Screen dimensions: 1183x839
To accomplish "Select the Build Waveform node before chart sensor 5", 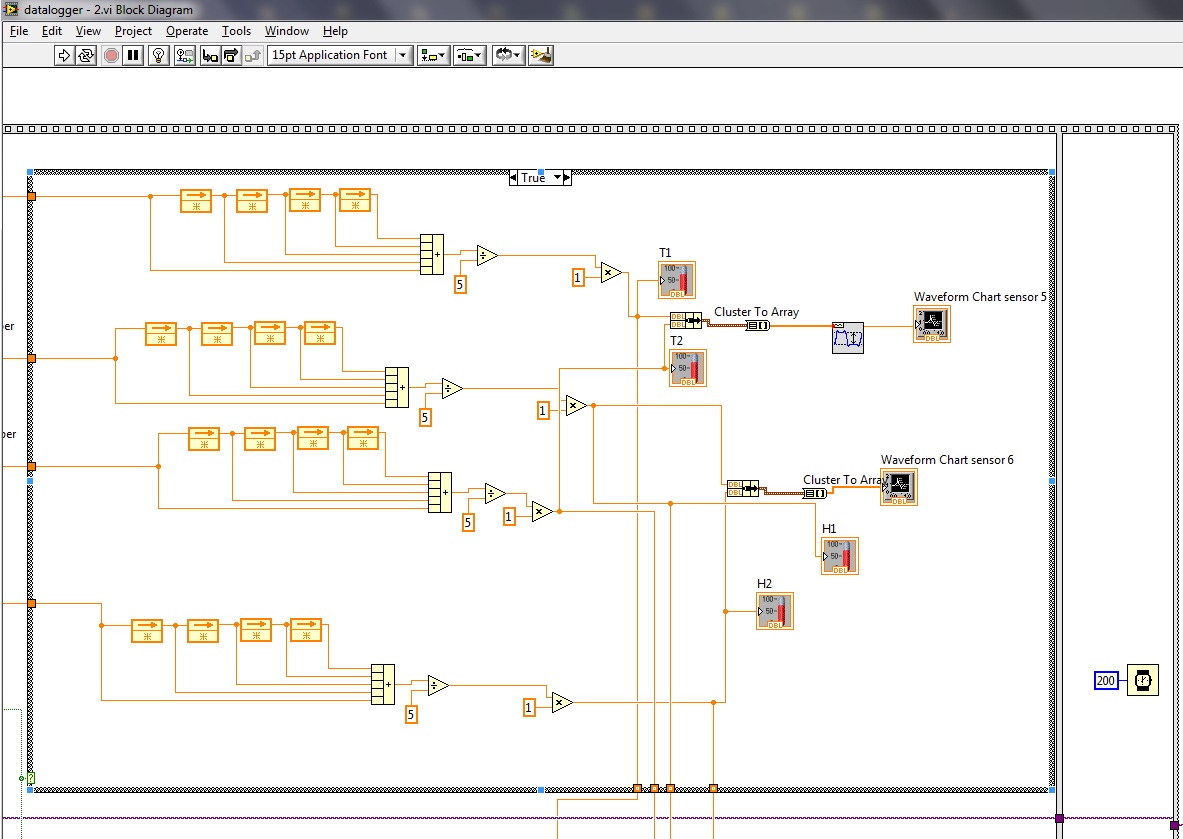I will click(848, 337).
